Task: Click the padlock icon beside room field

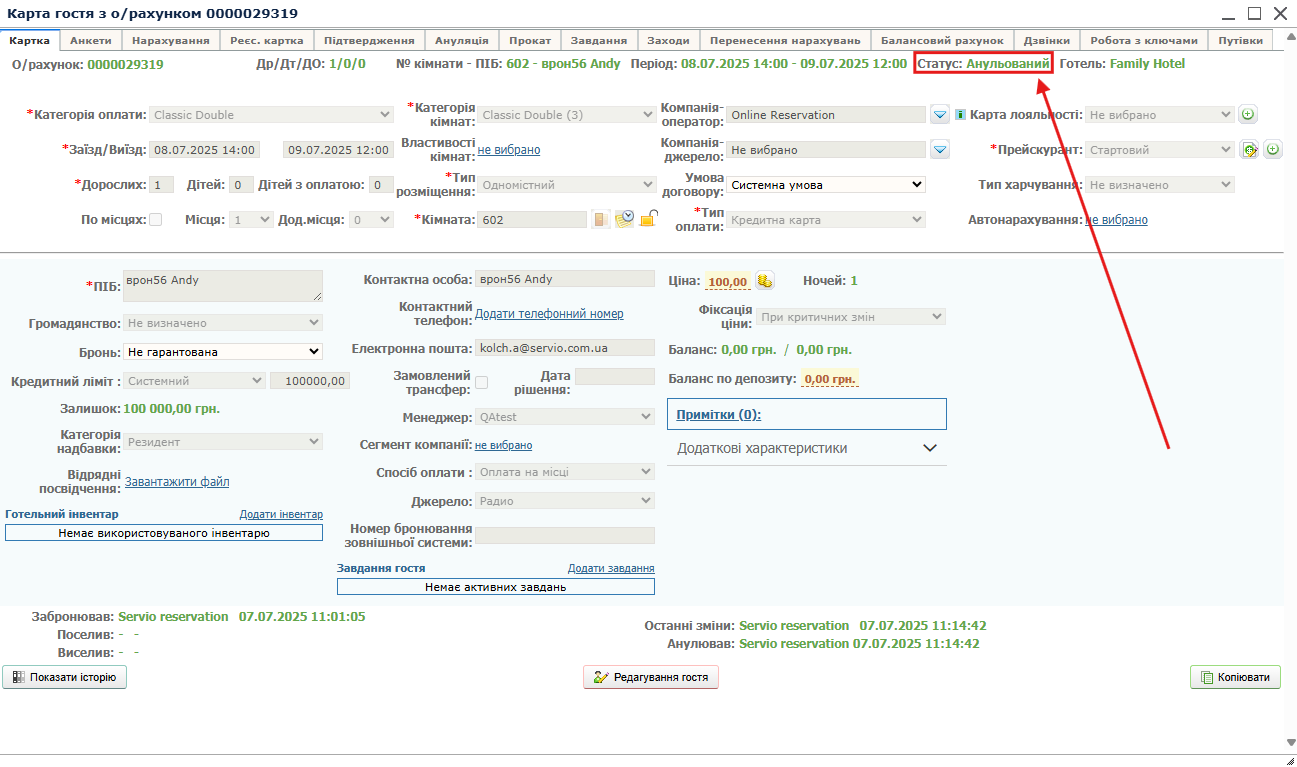Action: pyautogui.click(x=648, y=219)
